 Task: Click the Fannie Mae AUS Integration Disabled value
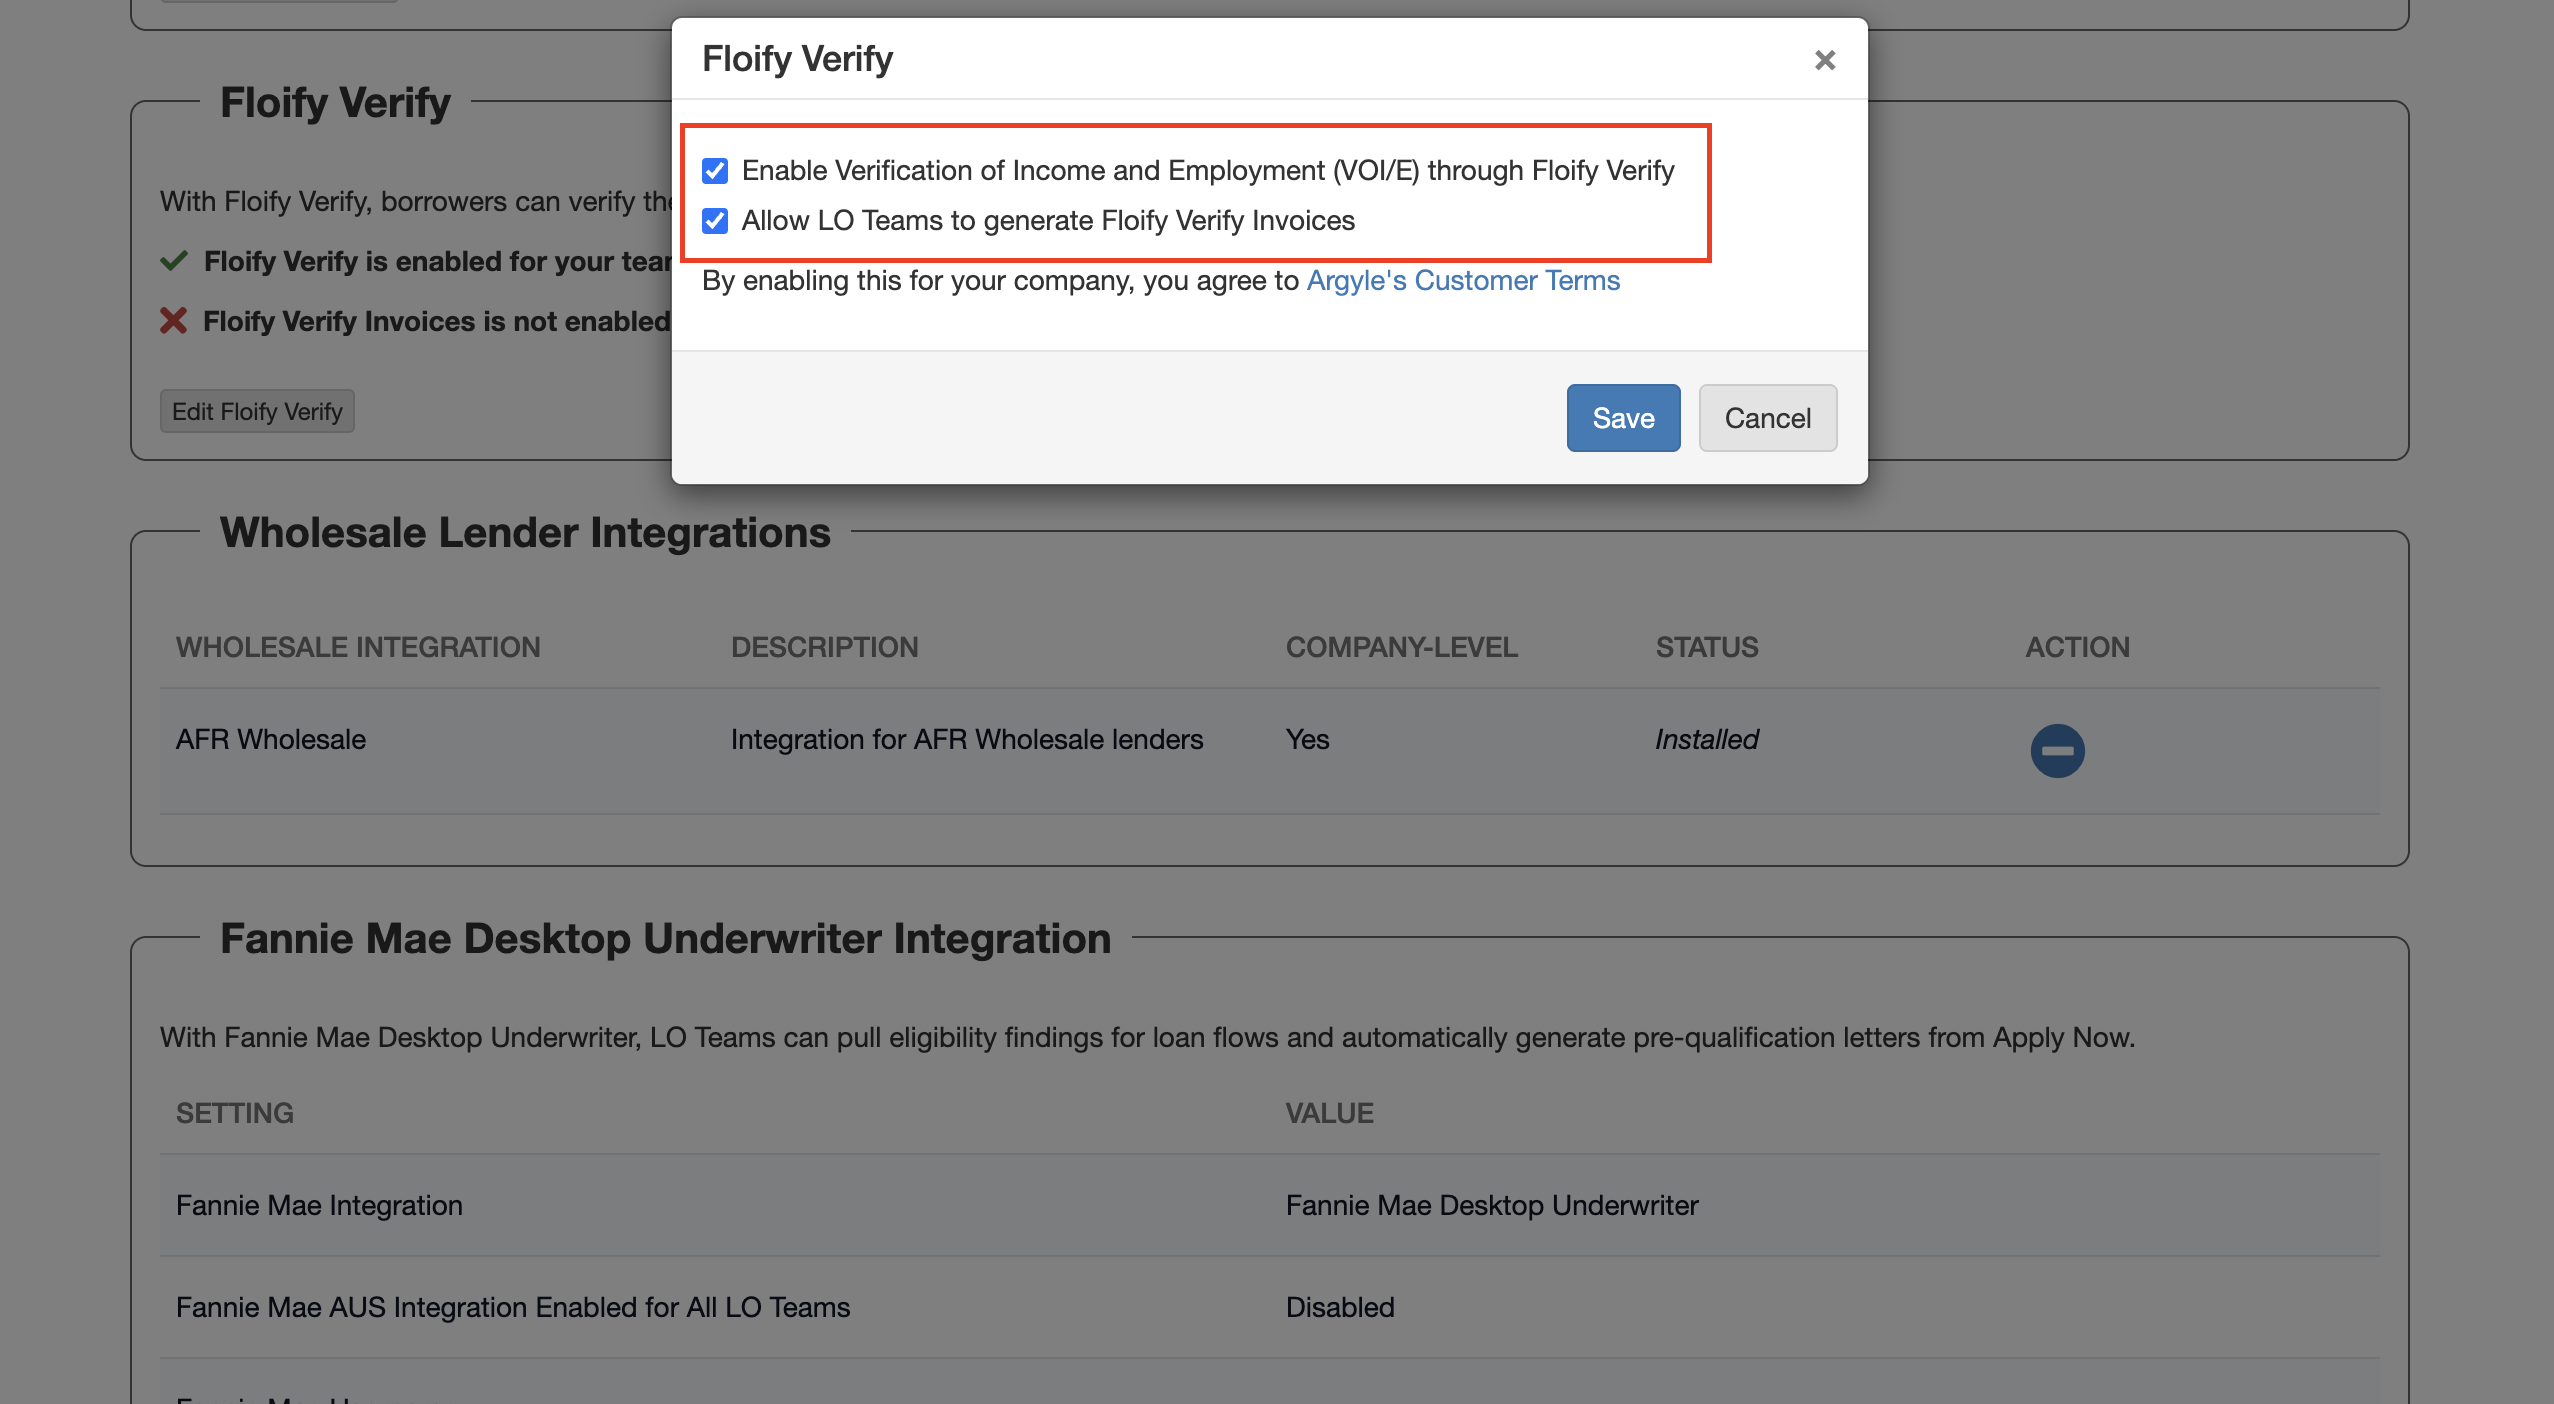click(x=1339, y=1307)
